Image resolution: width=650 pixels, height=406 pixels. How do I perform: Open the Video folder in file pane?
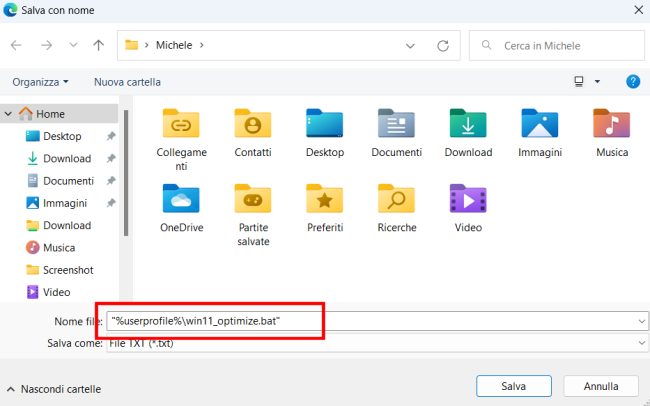(x=468, y=208)
